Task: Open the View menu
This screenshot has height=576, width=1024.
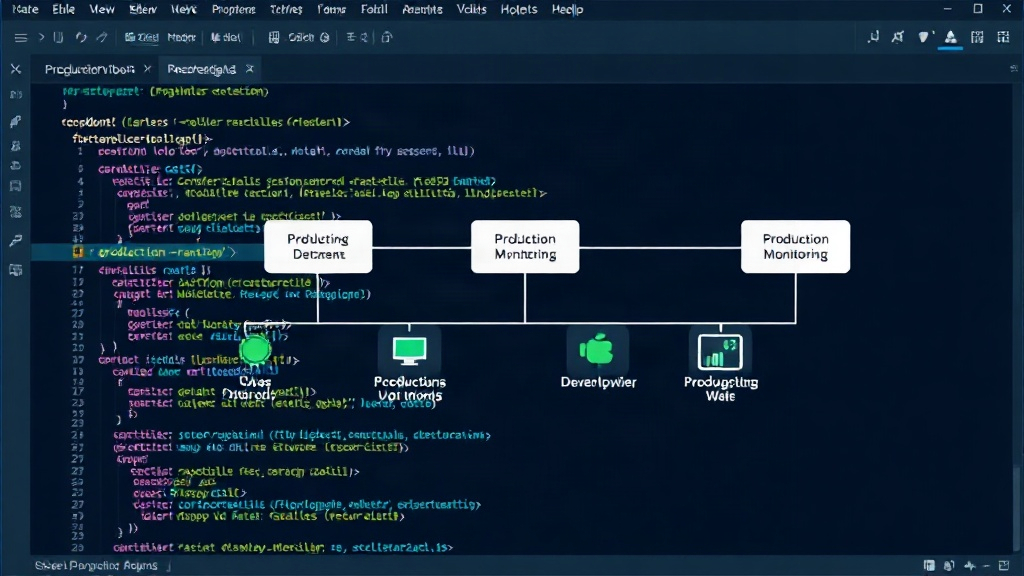Action: (102, 9)
